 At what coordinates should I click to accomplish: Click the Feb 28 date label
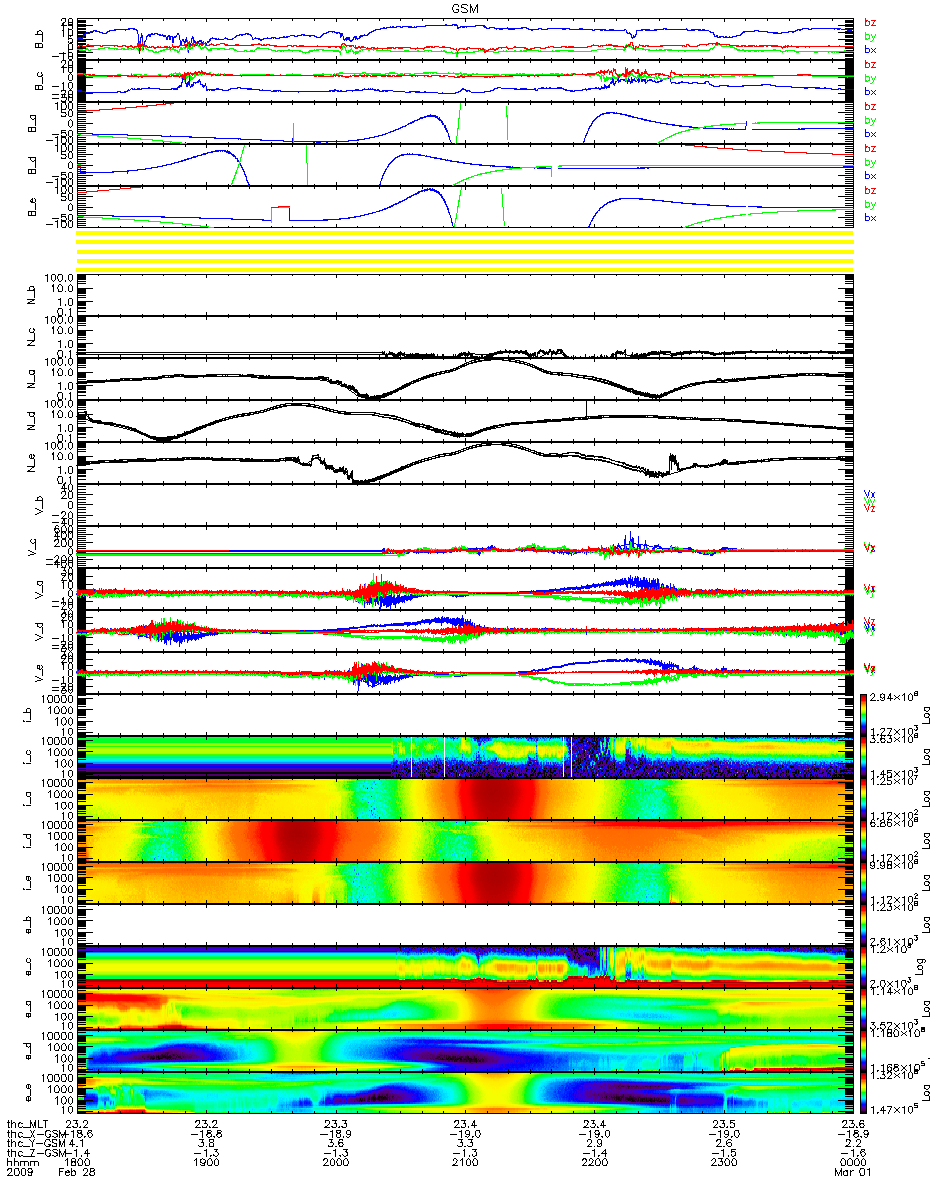tap(78, 1174)
